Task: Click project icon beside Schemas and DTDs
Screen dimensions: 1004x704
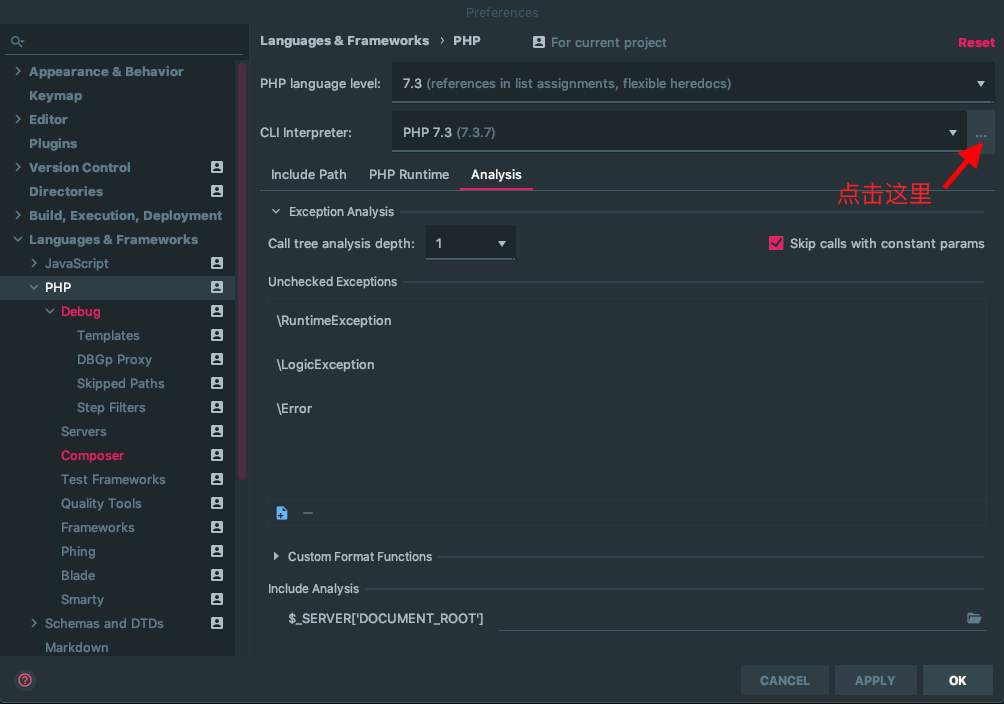Action: click(x=217, y=623)
